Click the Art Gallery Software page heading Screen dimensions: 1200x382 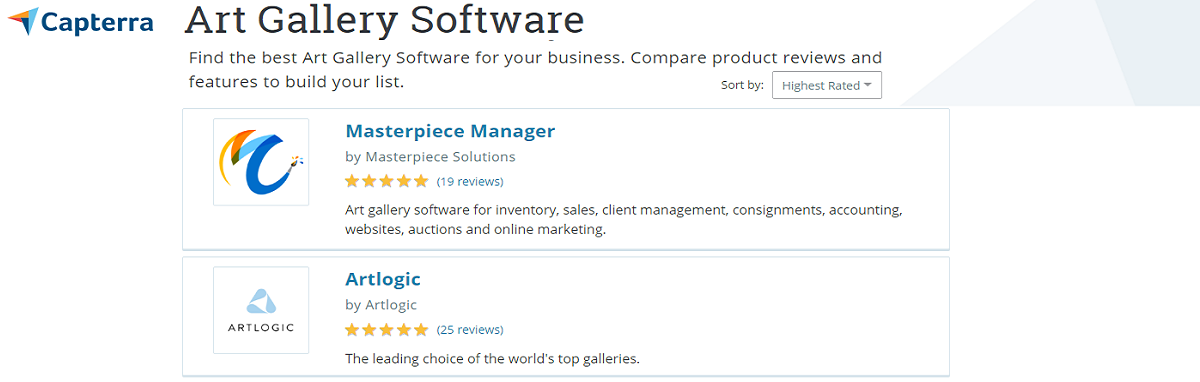tap(385, 20)
